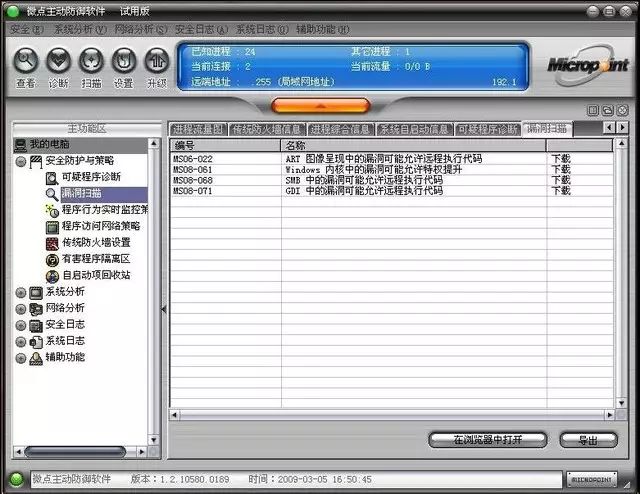Viewport: 640px width, 494px height.
Task: Open 传统防火墙设置 in the sidebar
Action: point(96,242)
